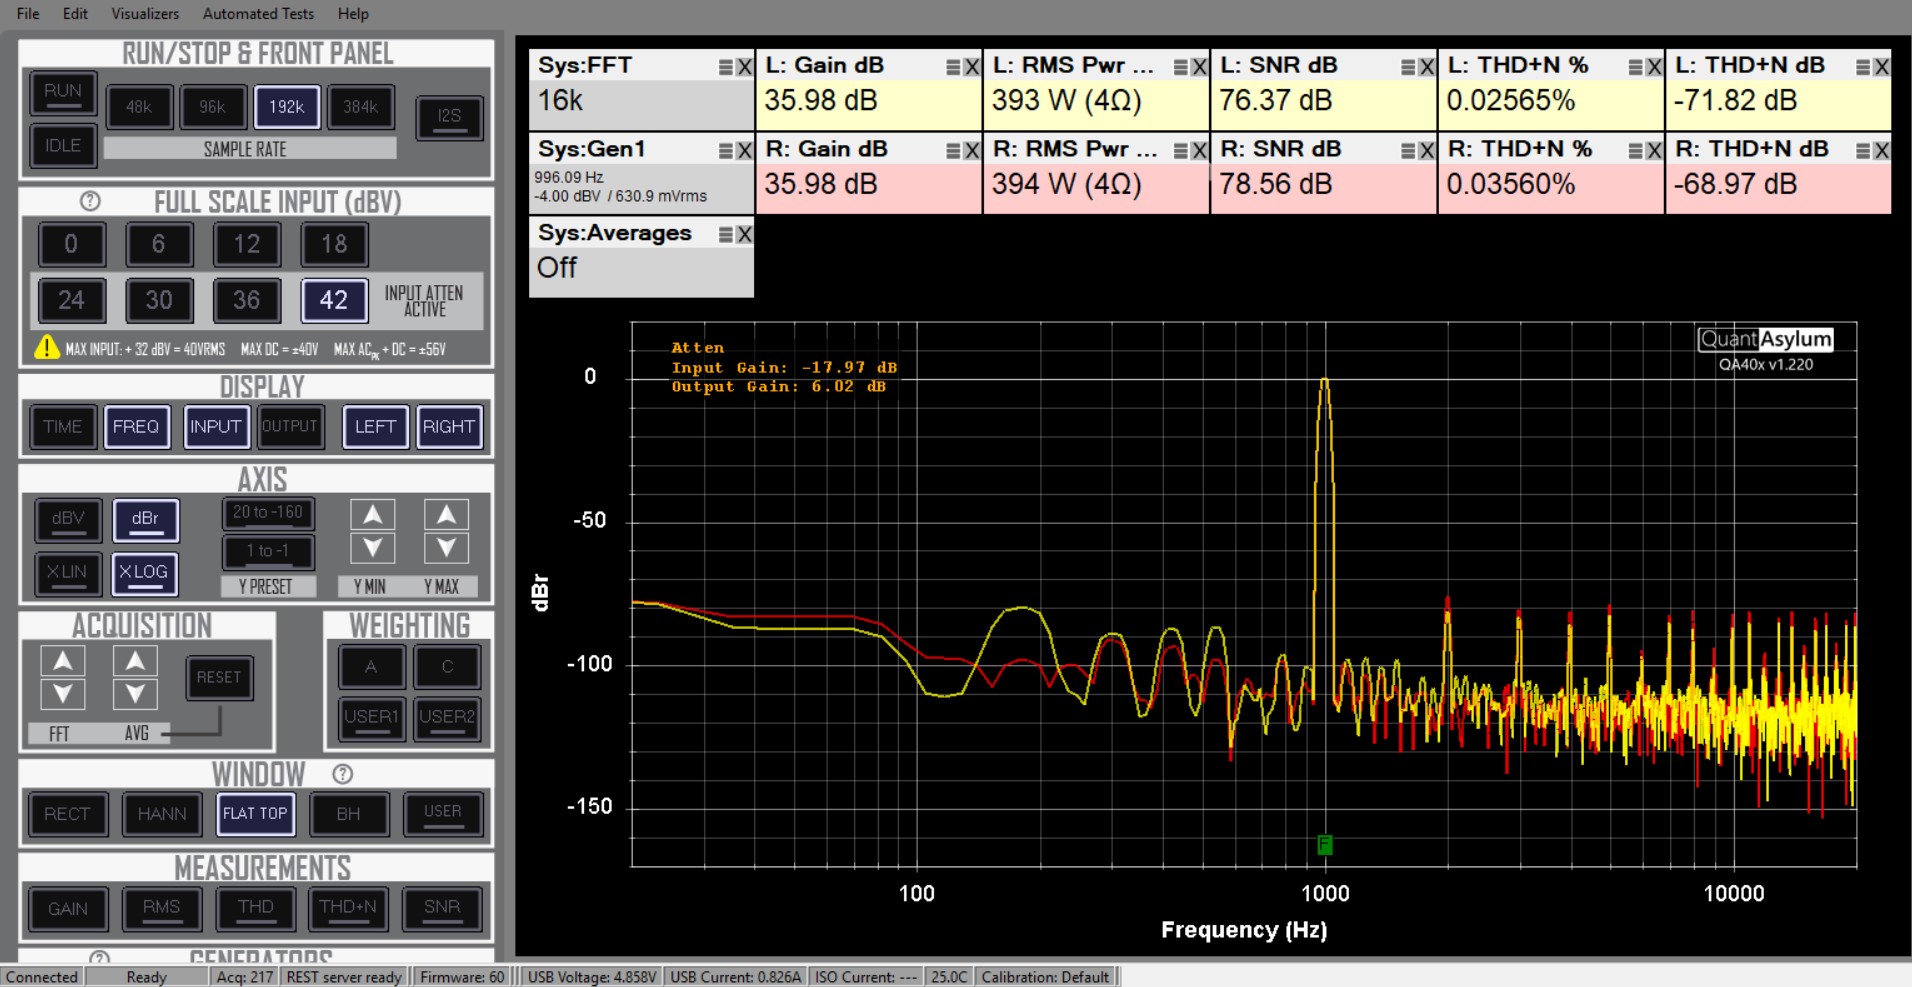The image size is (1912, 987).
Task: Open the L: RMS Pwr tile menu
Action: click(x=1181, y=67)
